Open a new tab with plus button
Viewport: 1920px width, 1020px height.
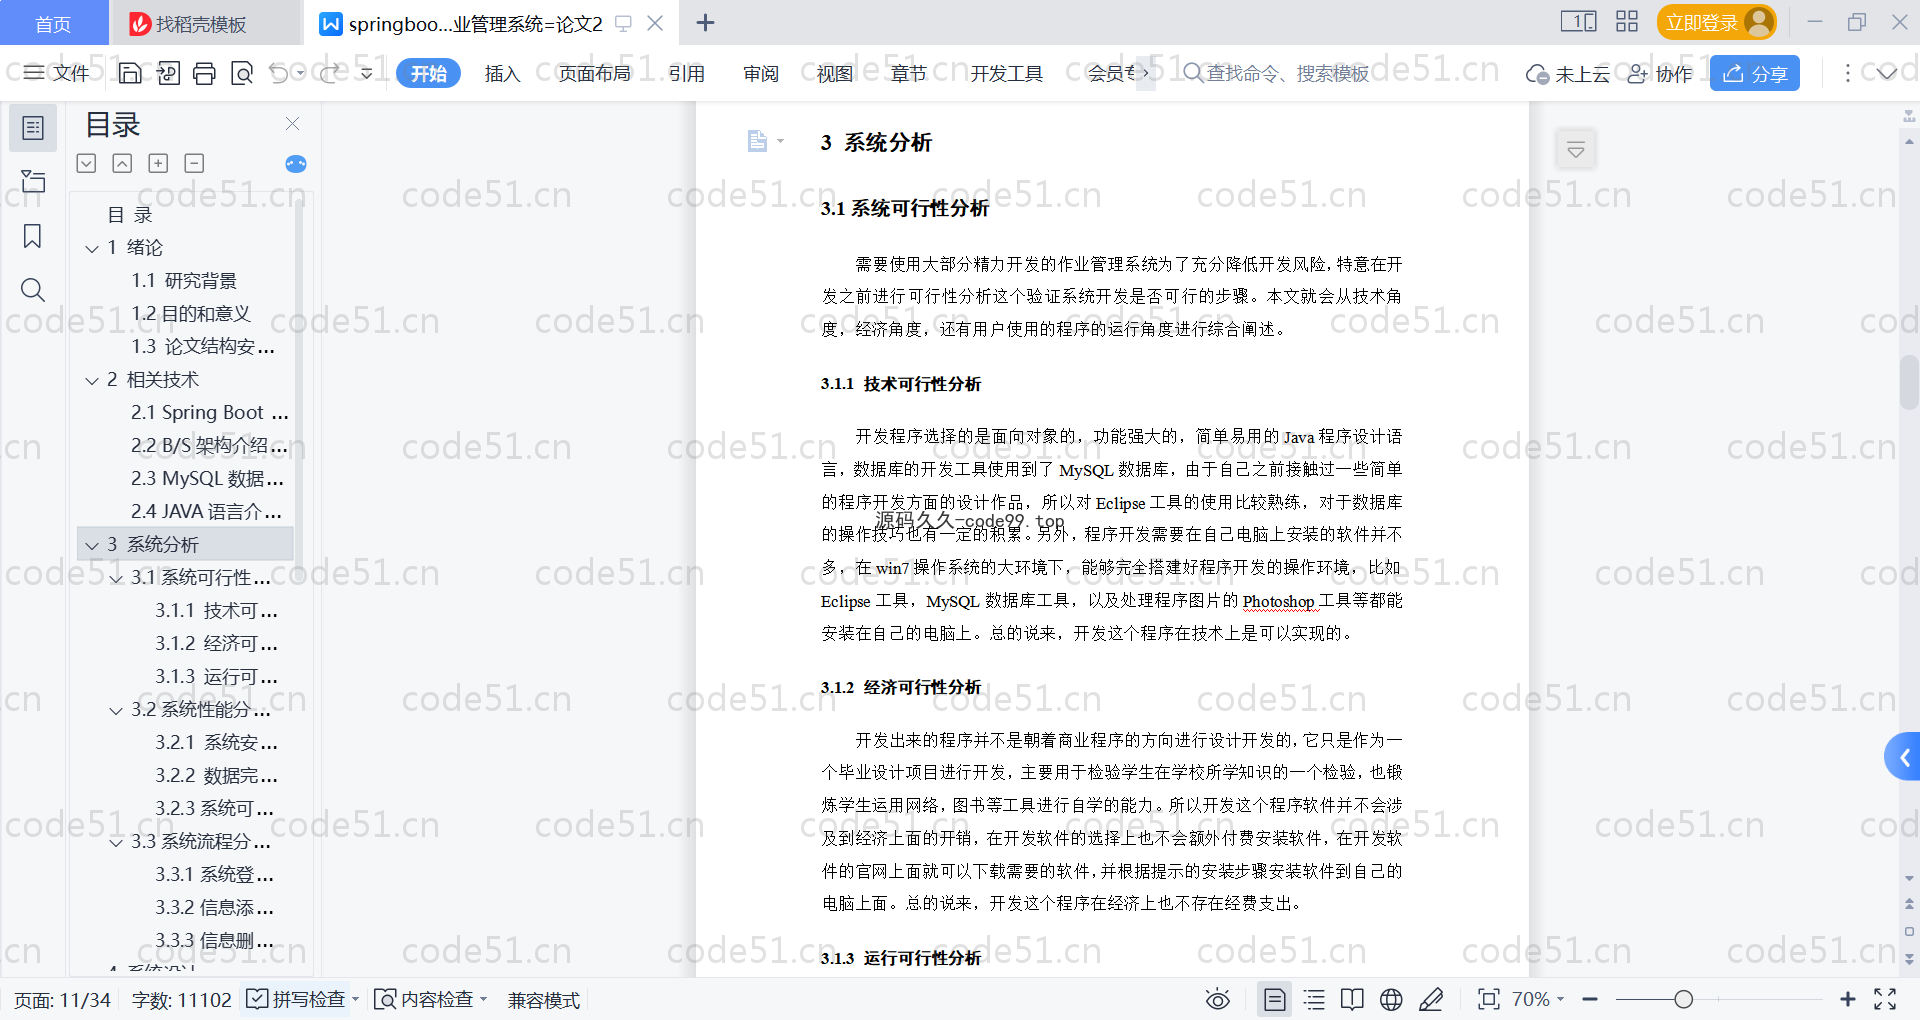(x=705, y=22)
